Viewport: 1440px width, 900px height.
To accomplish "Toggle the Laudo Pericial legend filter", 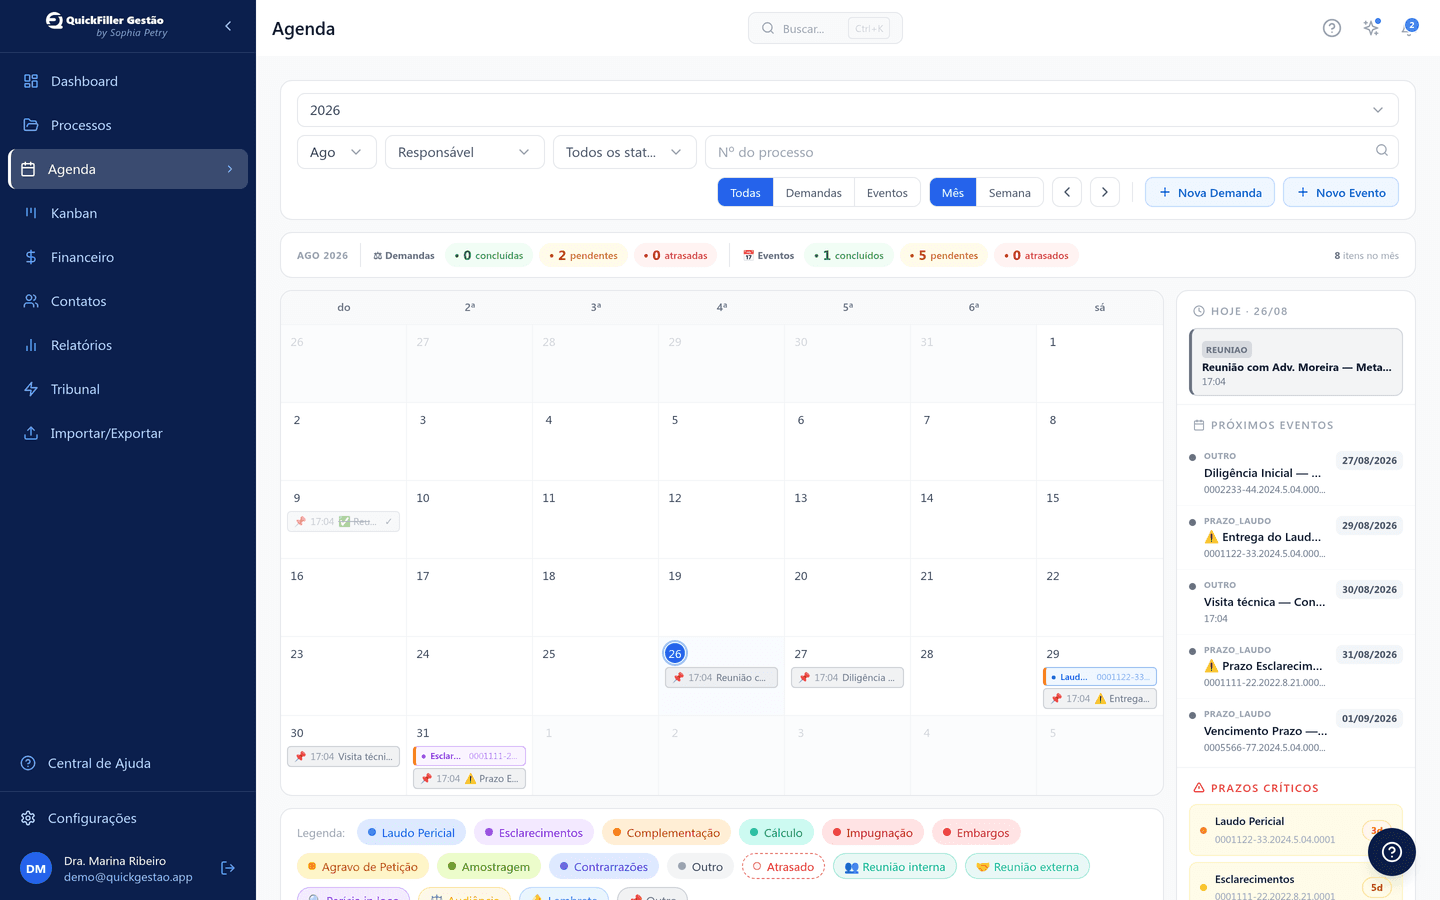I will [411, 832].
